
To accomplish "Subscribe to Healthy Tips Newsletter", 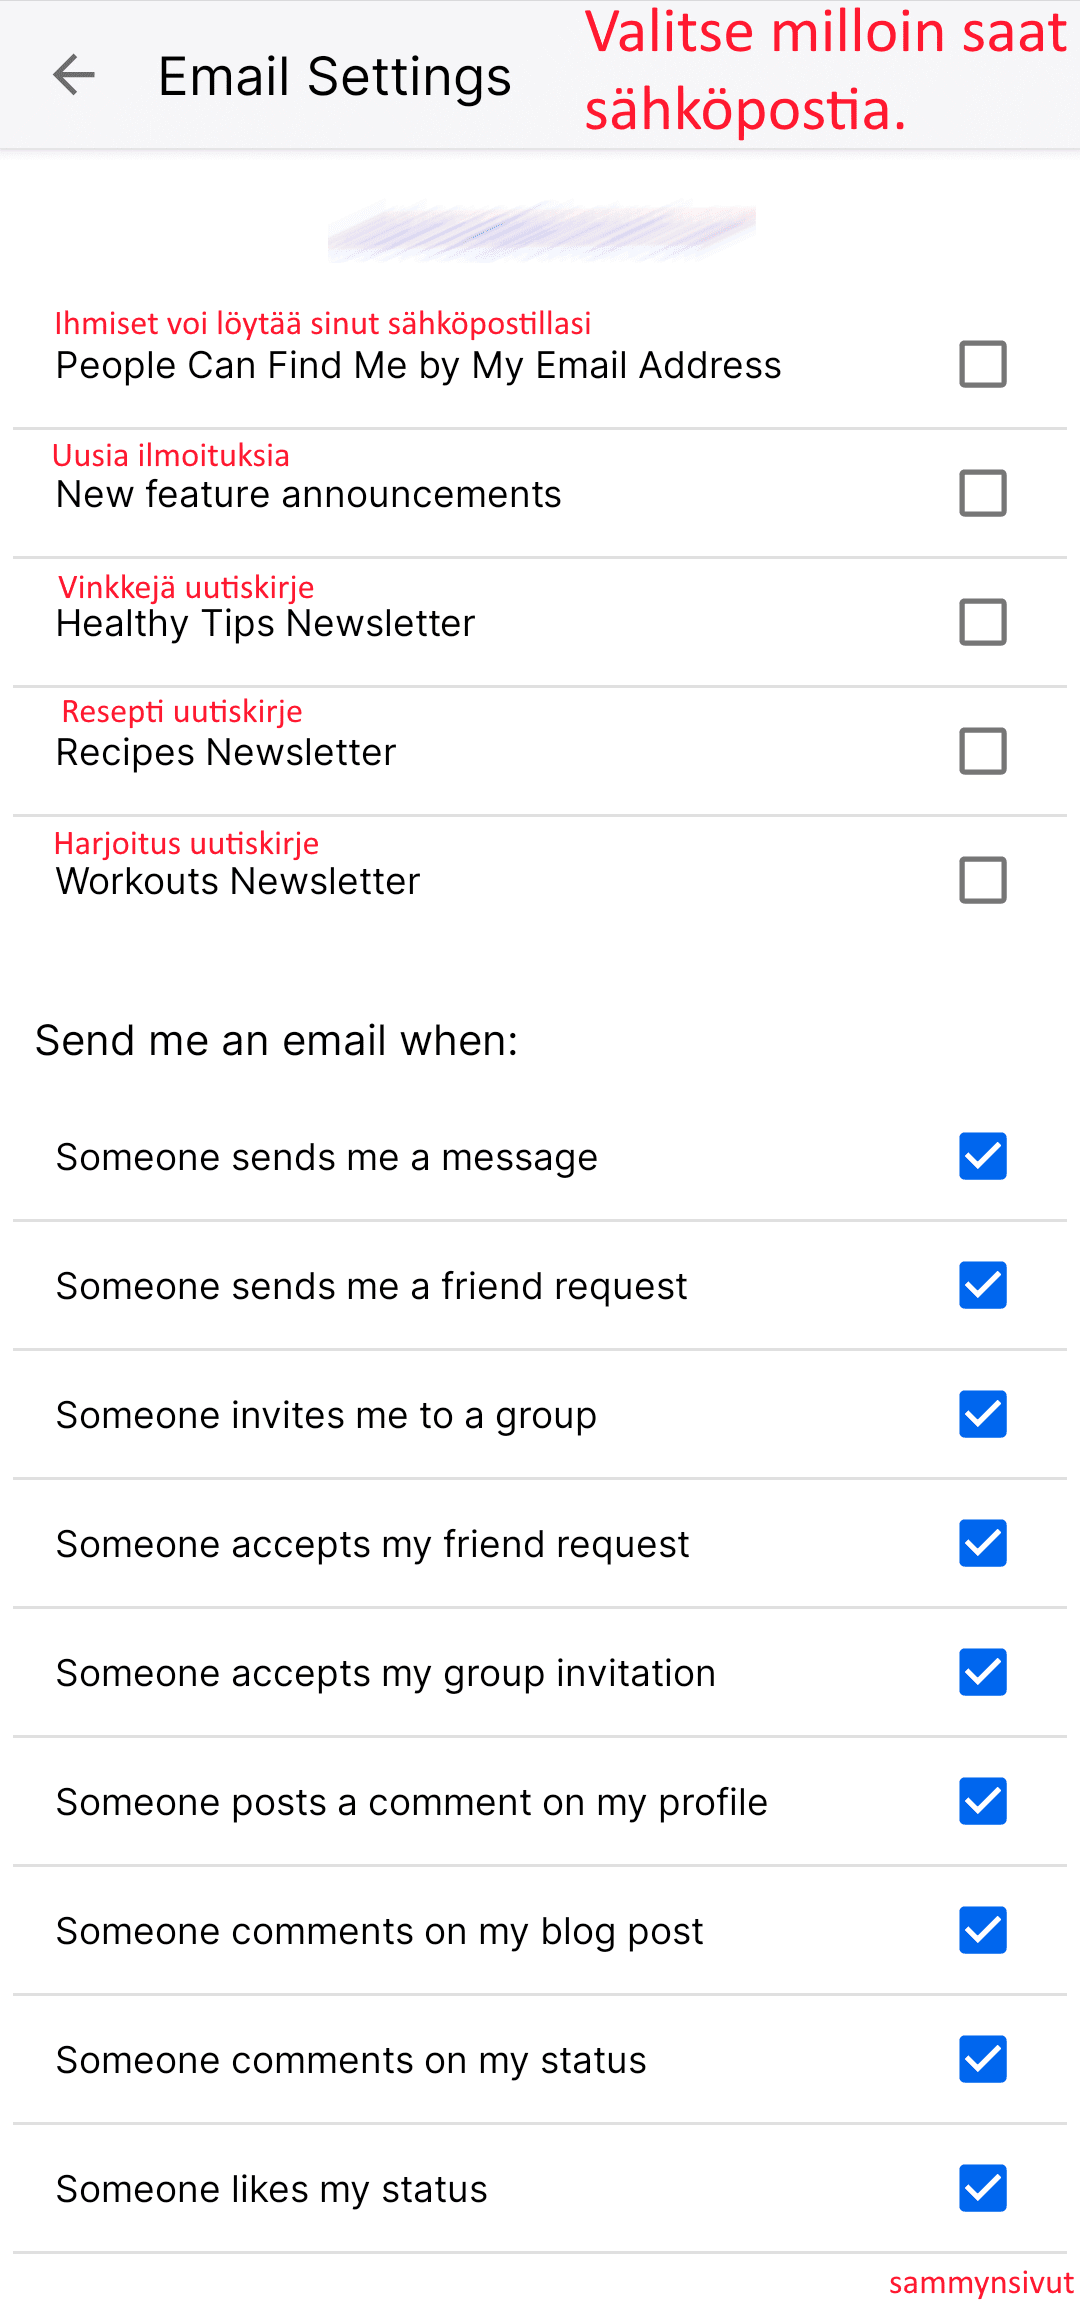I will tap(982, 622).
